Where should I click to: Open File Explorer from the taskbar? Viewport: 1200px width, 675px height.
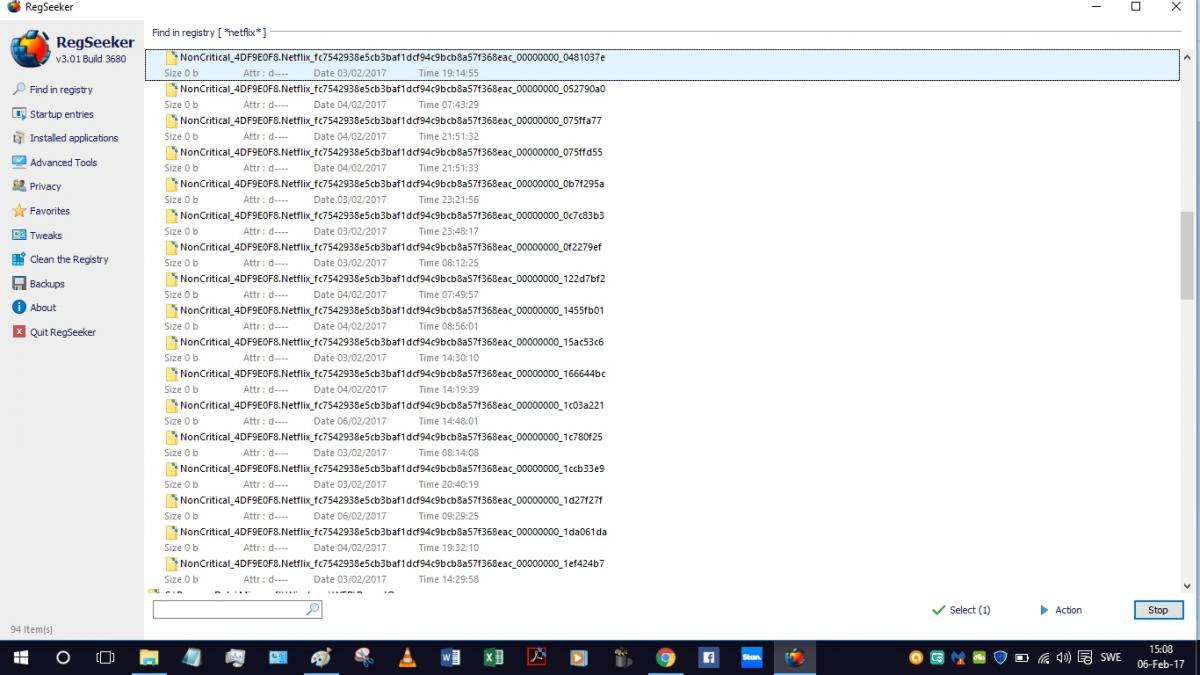pyautogui.click(x=149, y=657)
